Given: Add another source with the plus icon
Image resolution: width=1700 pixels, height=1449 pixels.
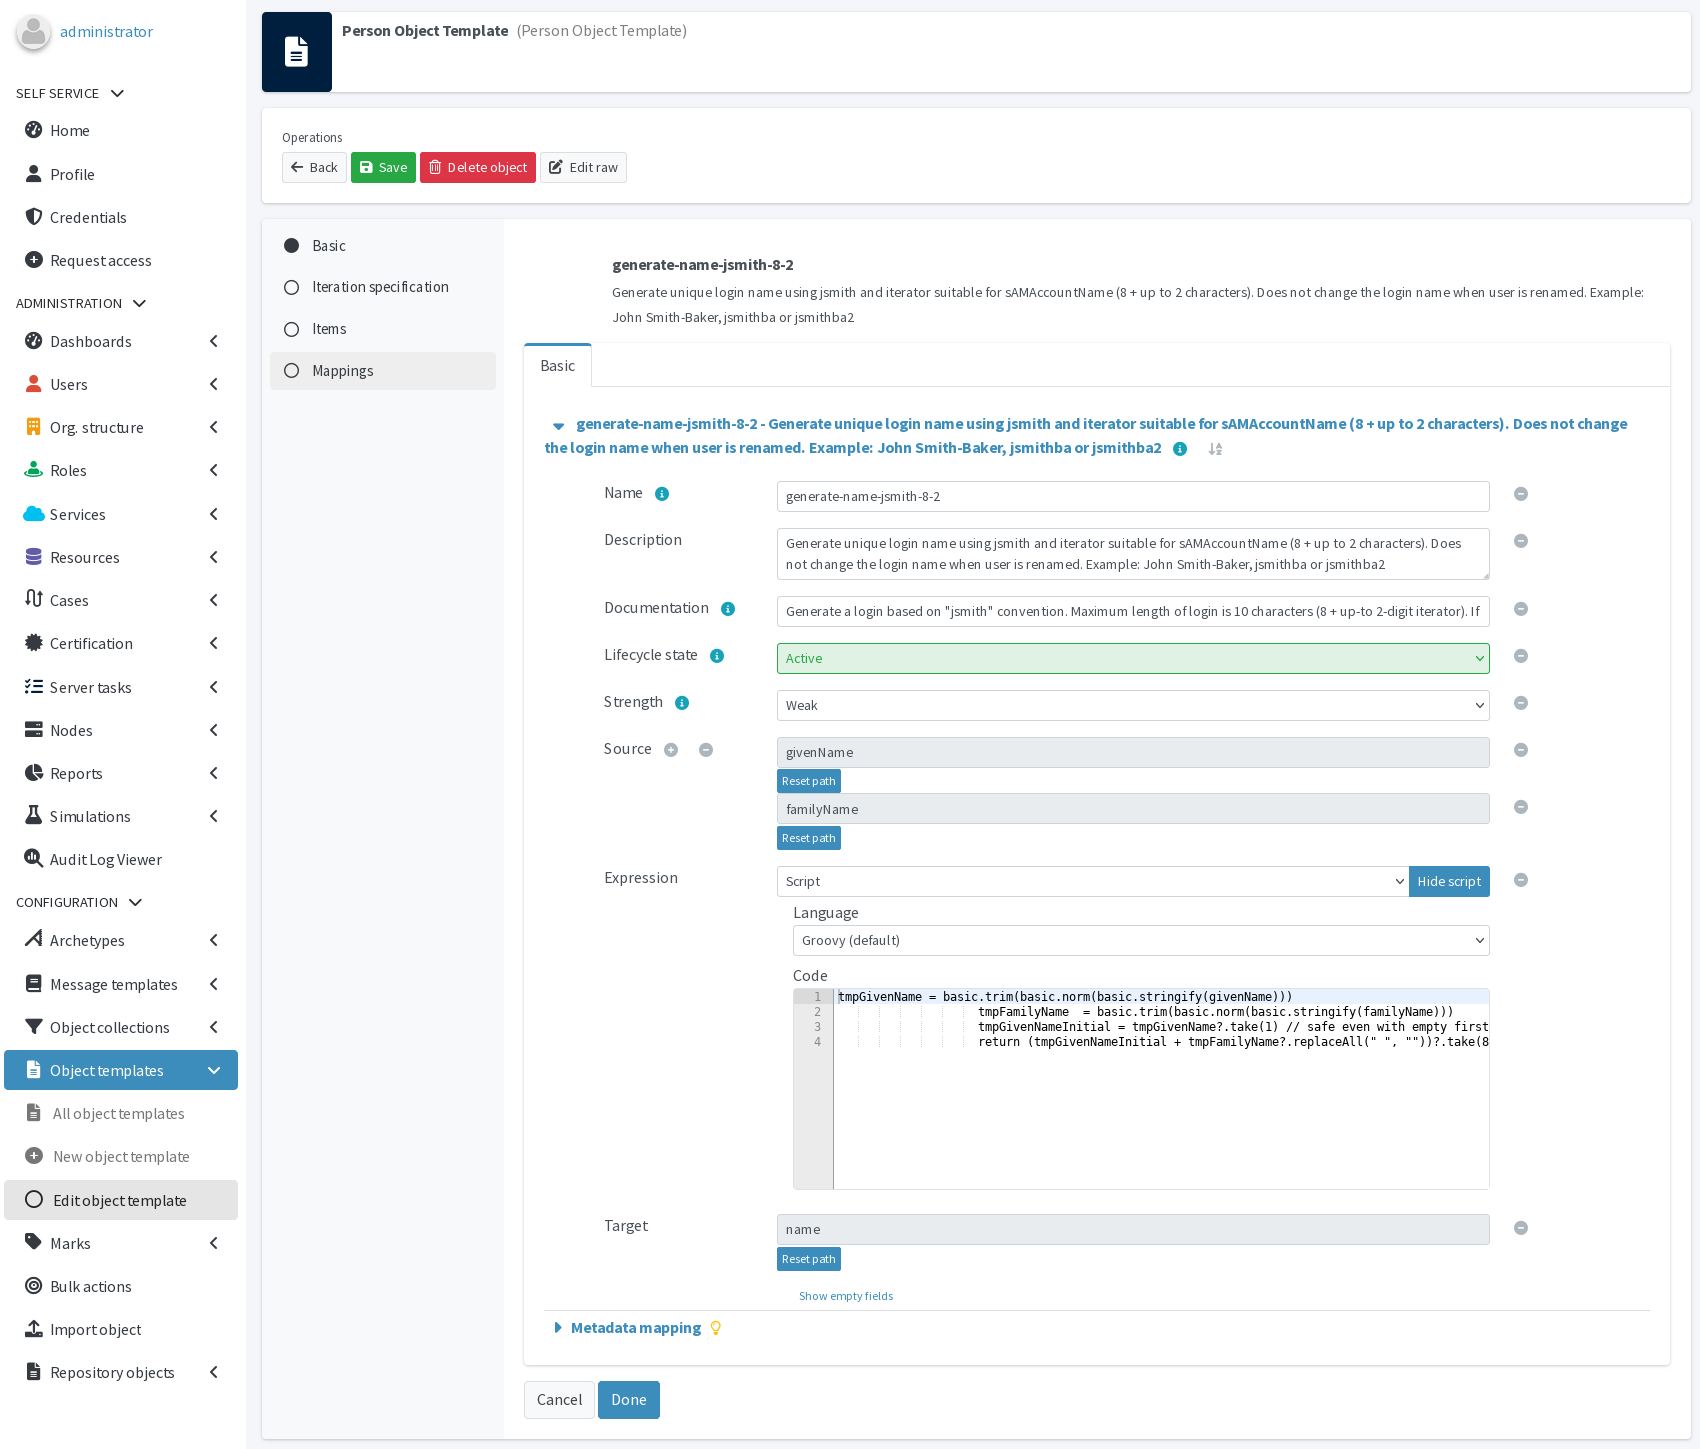Looking at the screenshot, I should click(671, 749).
